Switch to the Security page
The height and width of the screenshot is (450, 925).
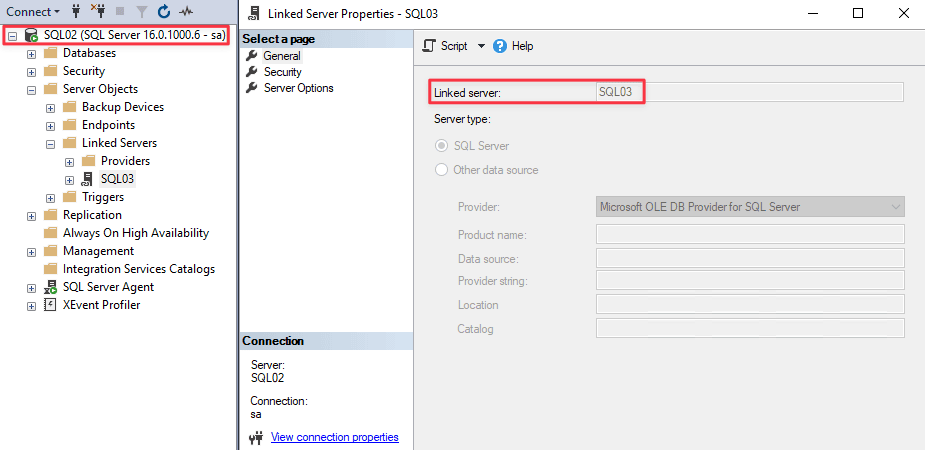tap(282, 72)
